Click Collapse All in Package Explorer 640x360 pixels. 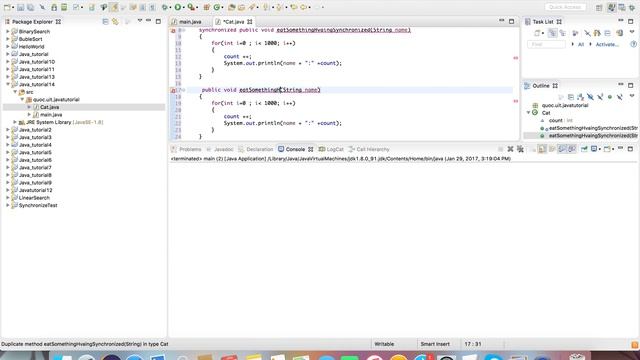tap(105, 22)
